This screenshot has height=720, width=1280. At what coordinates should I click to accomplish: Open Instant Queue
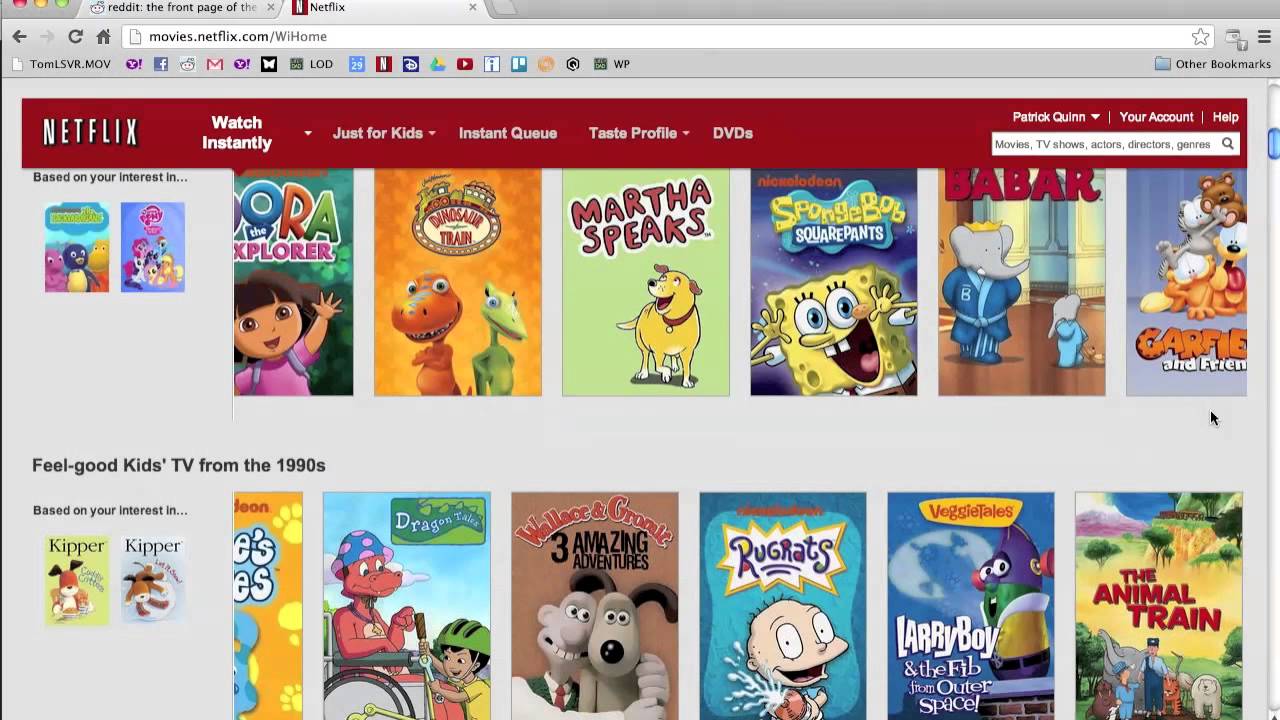coord(508,133)
